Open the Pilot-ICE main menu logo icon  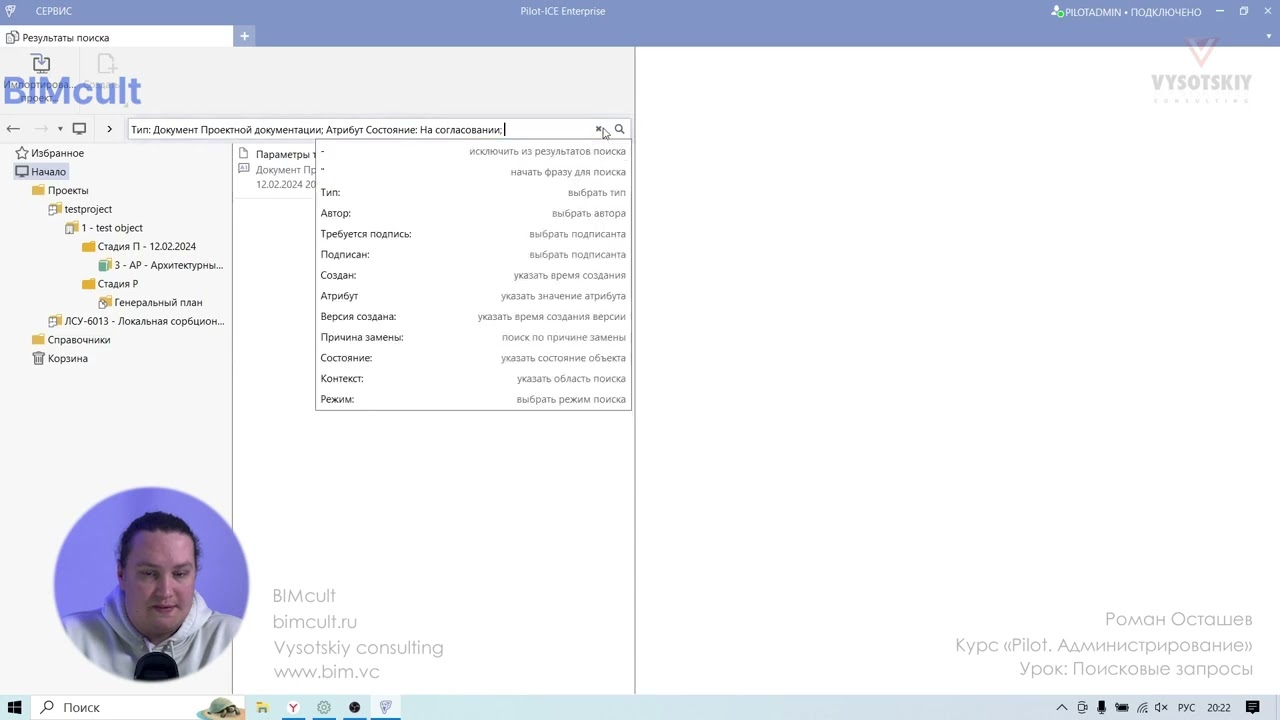tap(11, 11)
